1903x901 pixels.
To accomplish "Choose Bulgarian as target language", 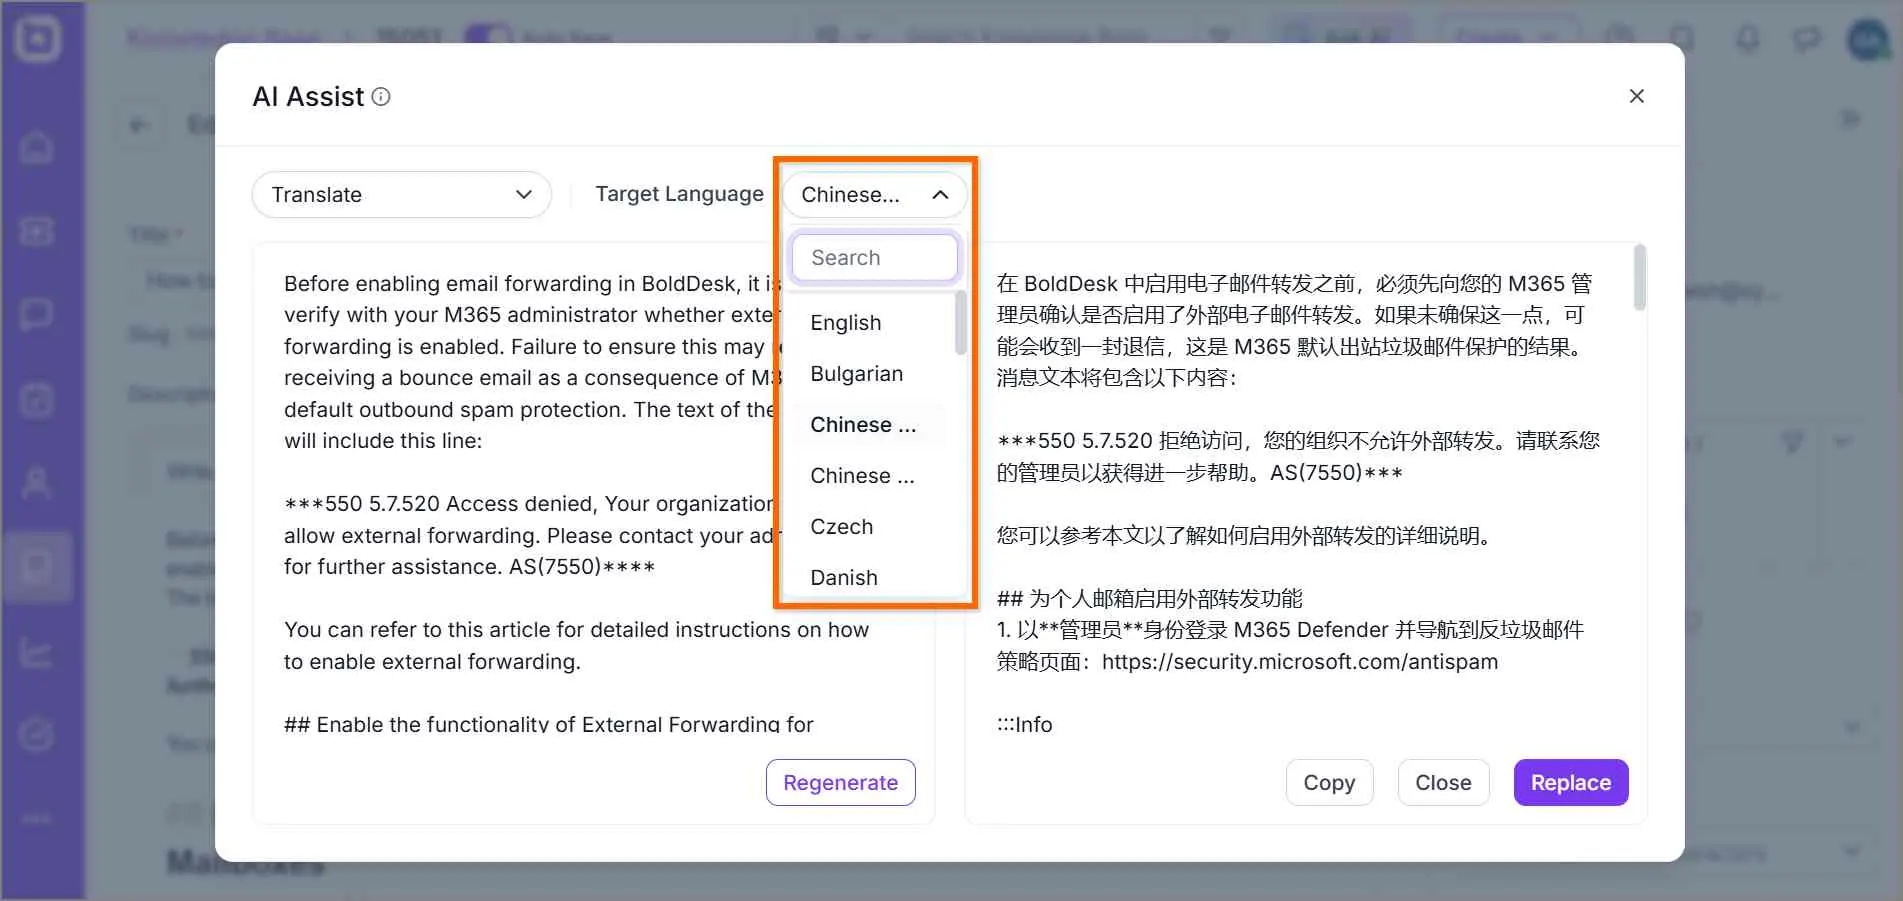I will tap(857, 374).
